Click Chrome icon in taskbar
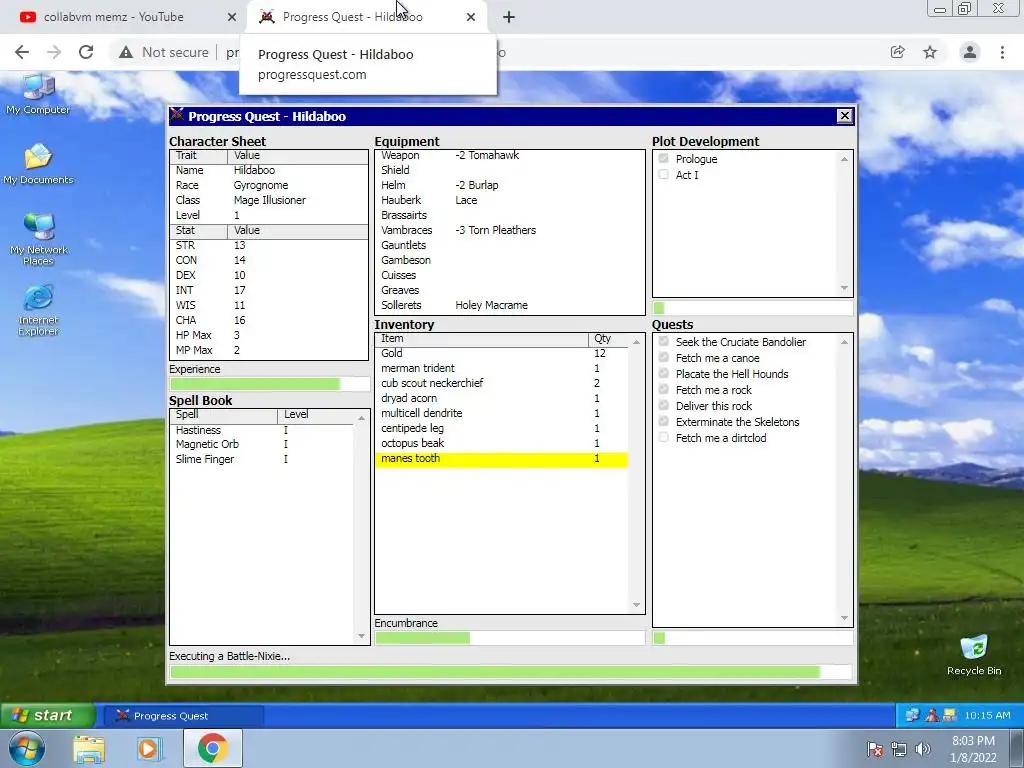The height and width of the screenshot is (768, 1024). click(213, 748)
